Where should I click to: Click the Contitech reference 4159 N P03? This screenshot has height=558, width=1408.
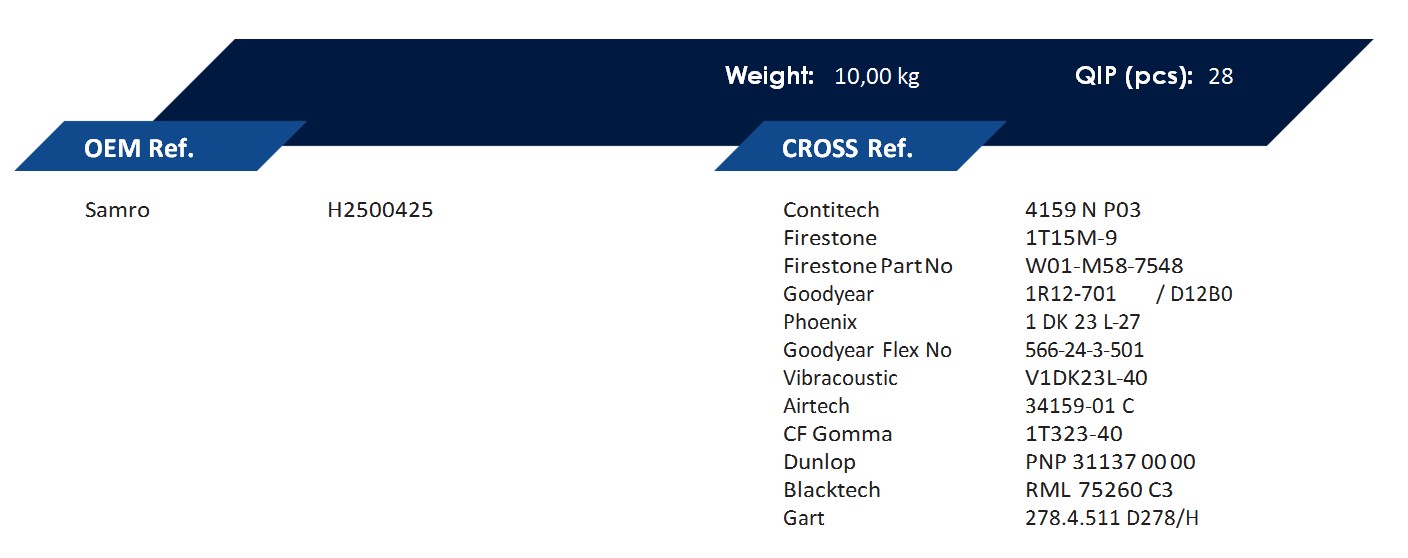(x=1083, y=210)
